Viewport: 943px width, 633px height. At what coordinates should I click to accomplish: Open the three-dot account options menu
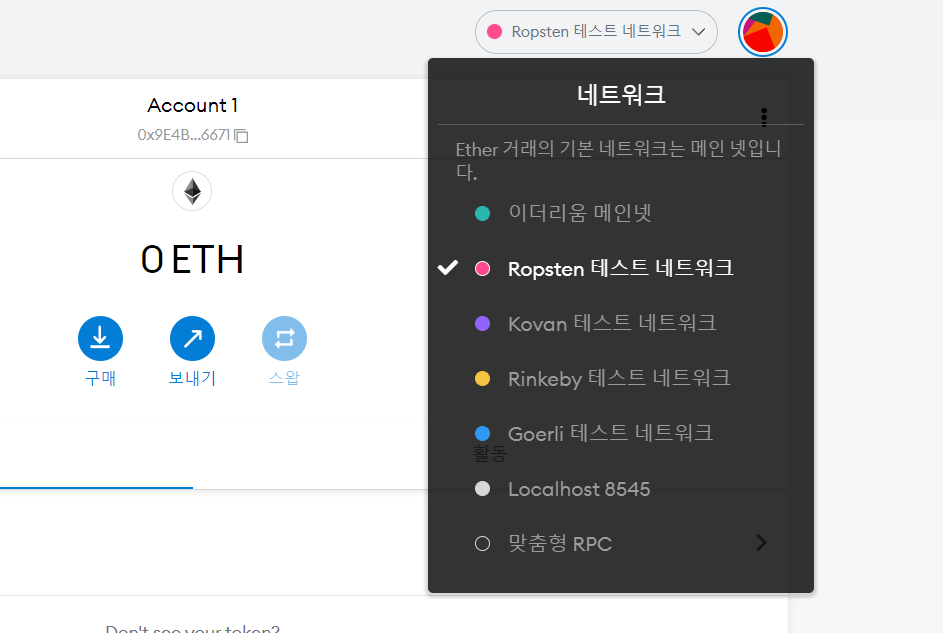click(764, 117)
